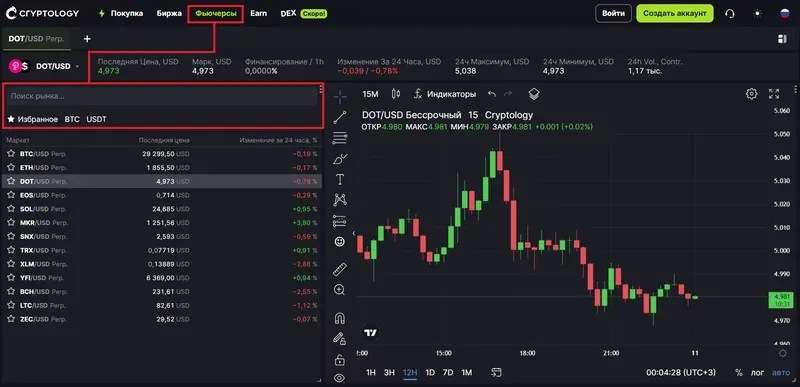Open the go to date calendar
The image size is (800, 387).
[496, 373]
